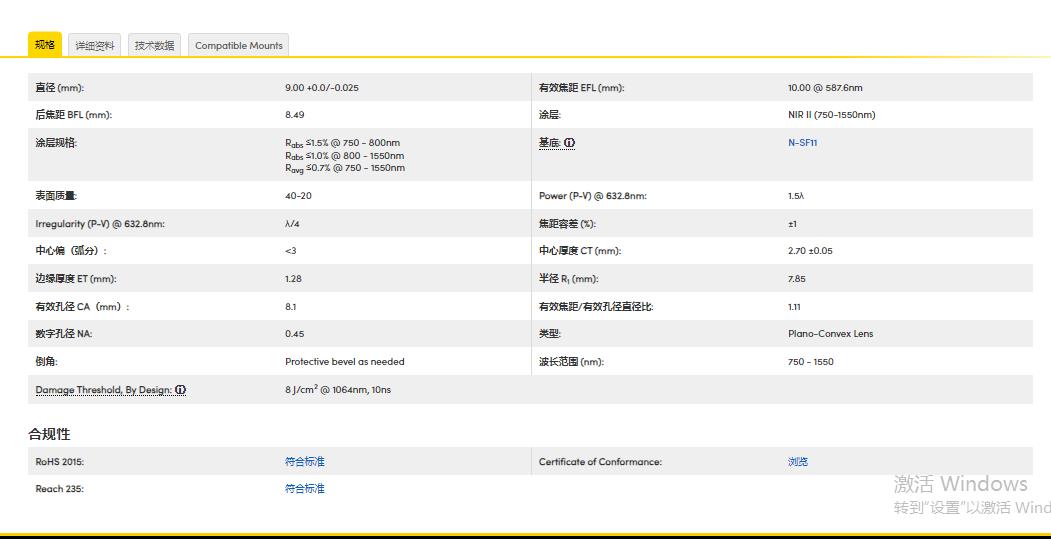The height and width of the screenshot is (539, 1051).
Task: Click the underlined 基底 label
Action: pyautogui.click(x=549, y=143)
